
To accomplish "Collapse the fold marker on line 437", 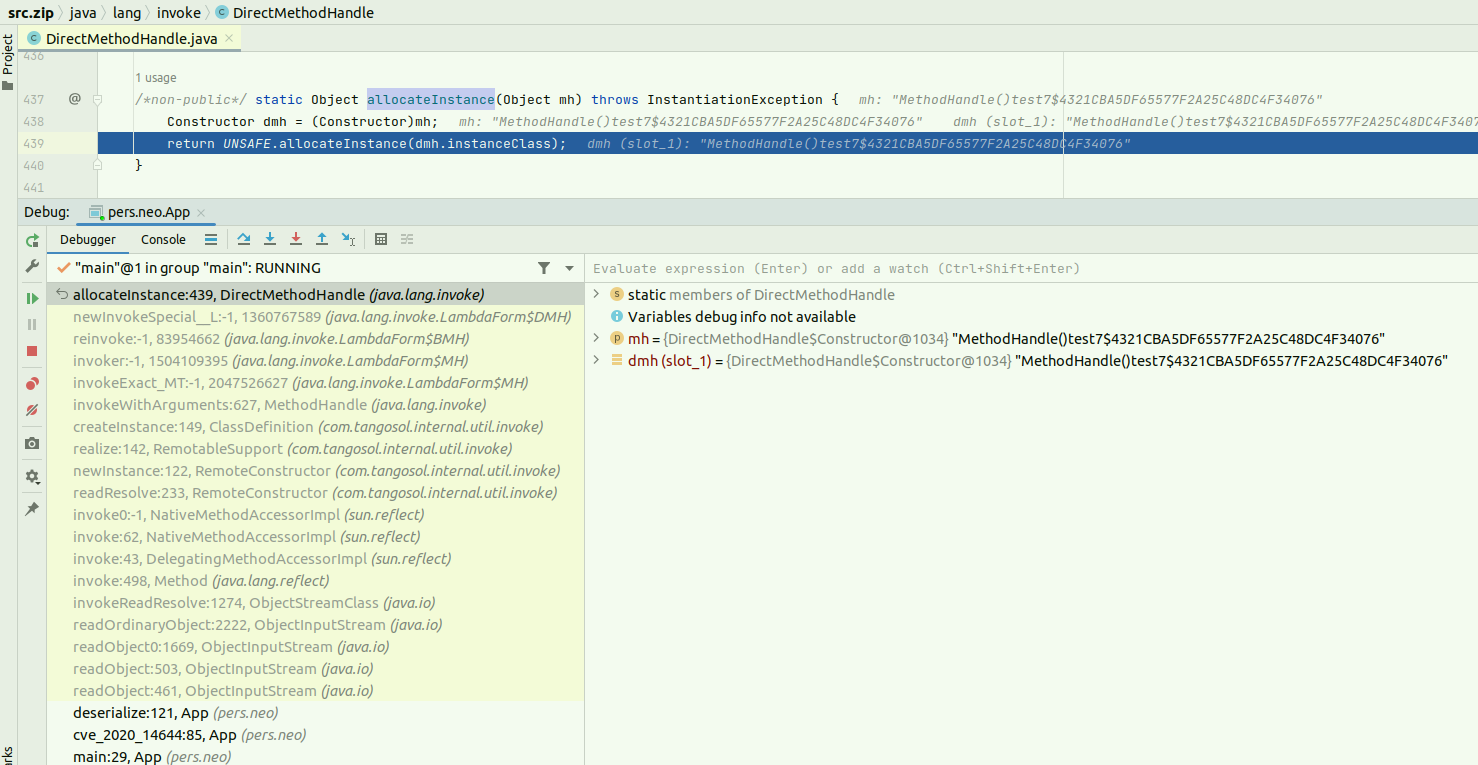I will click(x=98, y=100).
